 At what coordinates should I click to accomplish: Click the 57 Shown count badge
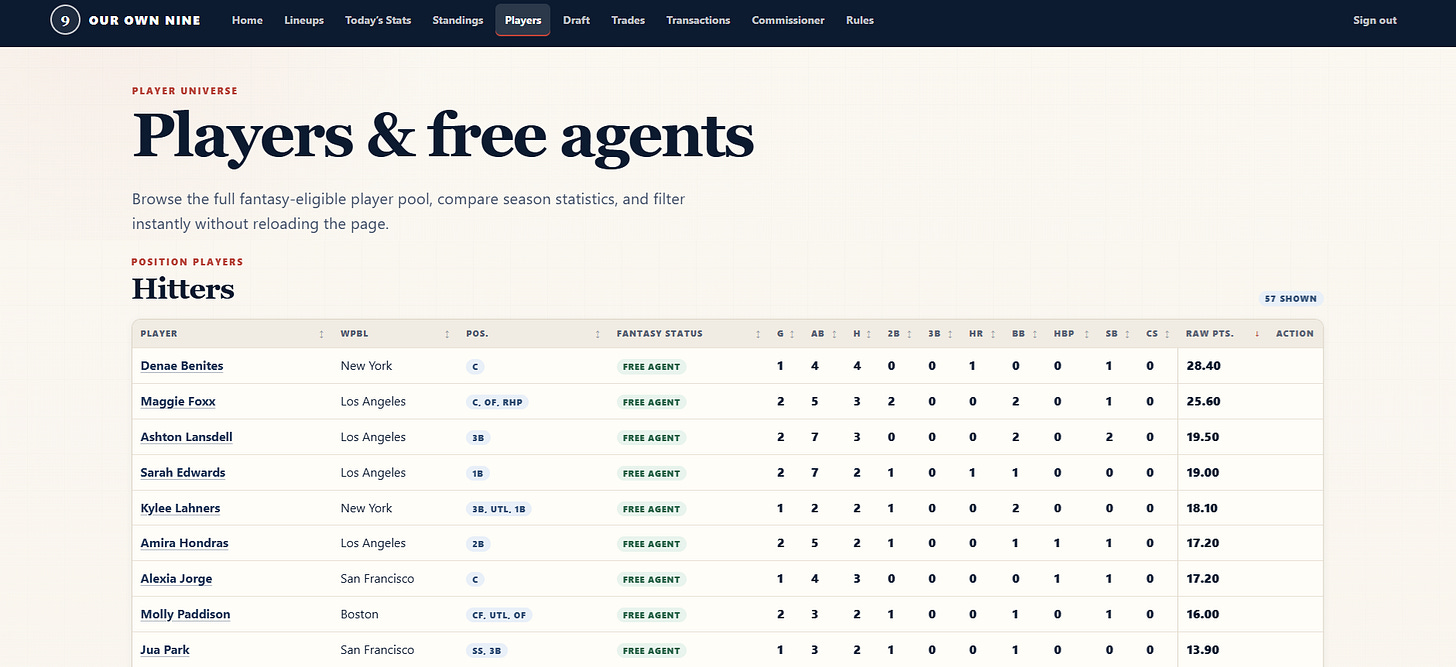(1291, 299)
